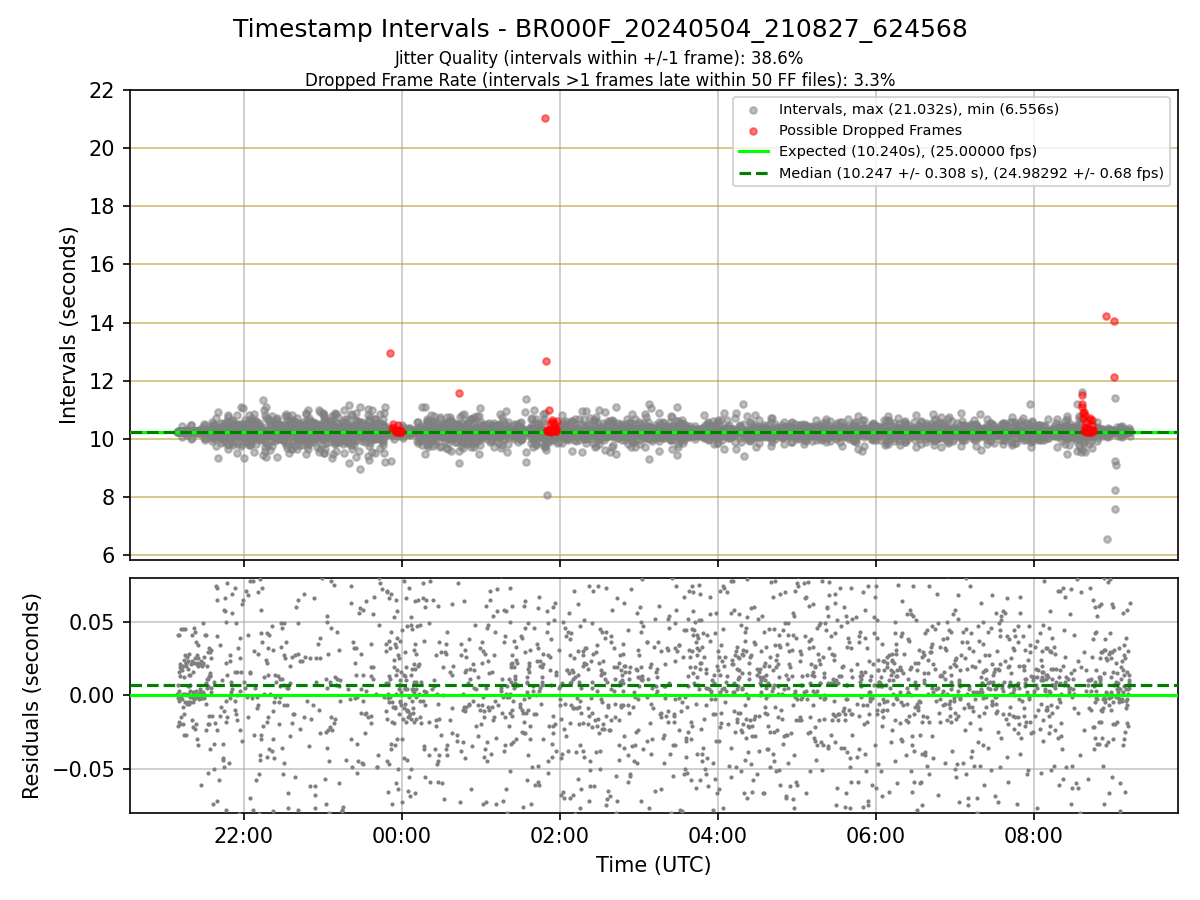This screenshot has height=900, width=1200.
Task: Click the '02:00' x-axis tick label
Action: [560, 836]
